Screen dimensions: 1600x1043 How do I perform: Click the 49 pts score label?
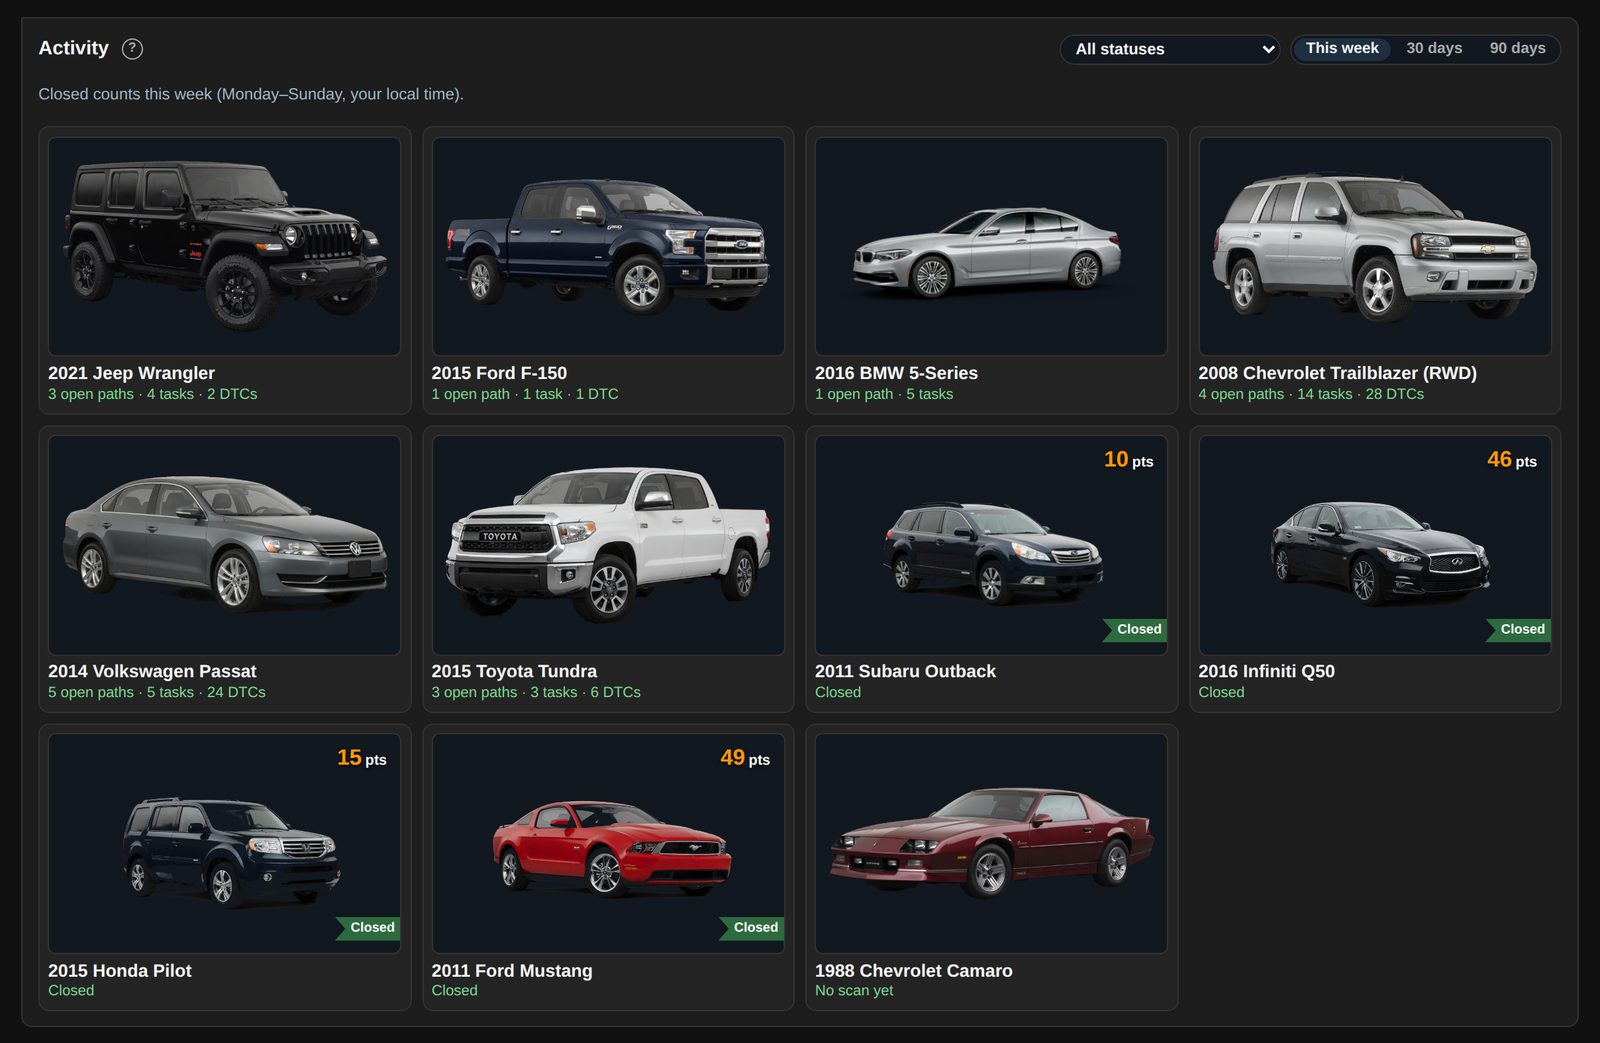coord(745,758)
